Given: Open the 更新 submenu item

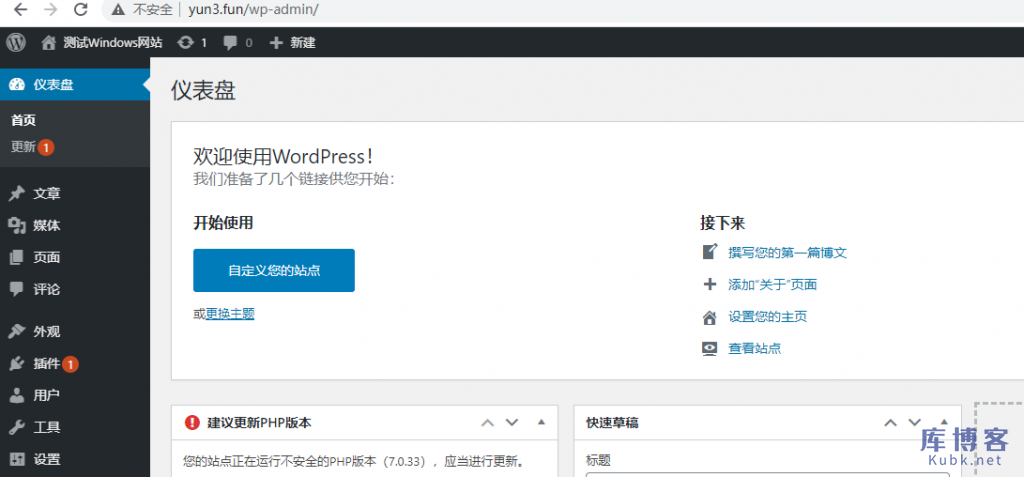Looking at the screenshot, I should pyautogui.click(x=24, y=148).
